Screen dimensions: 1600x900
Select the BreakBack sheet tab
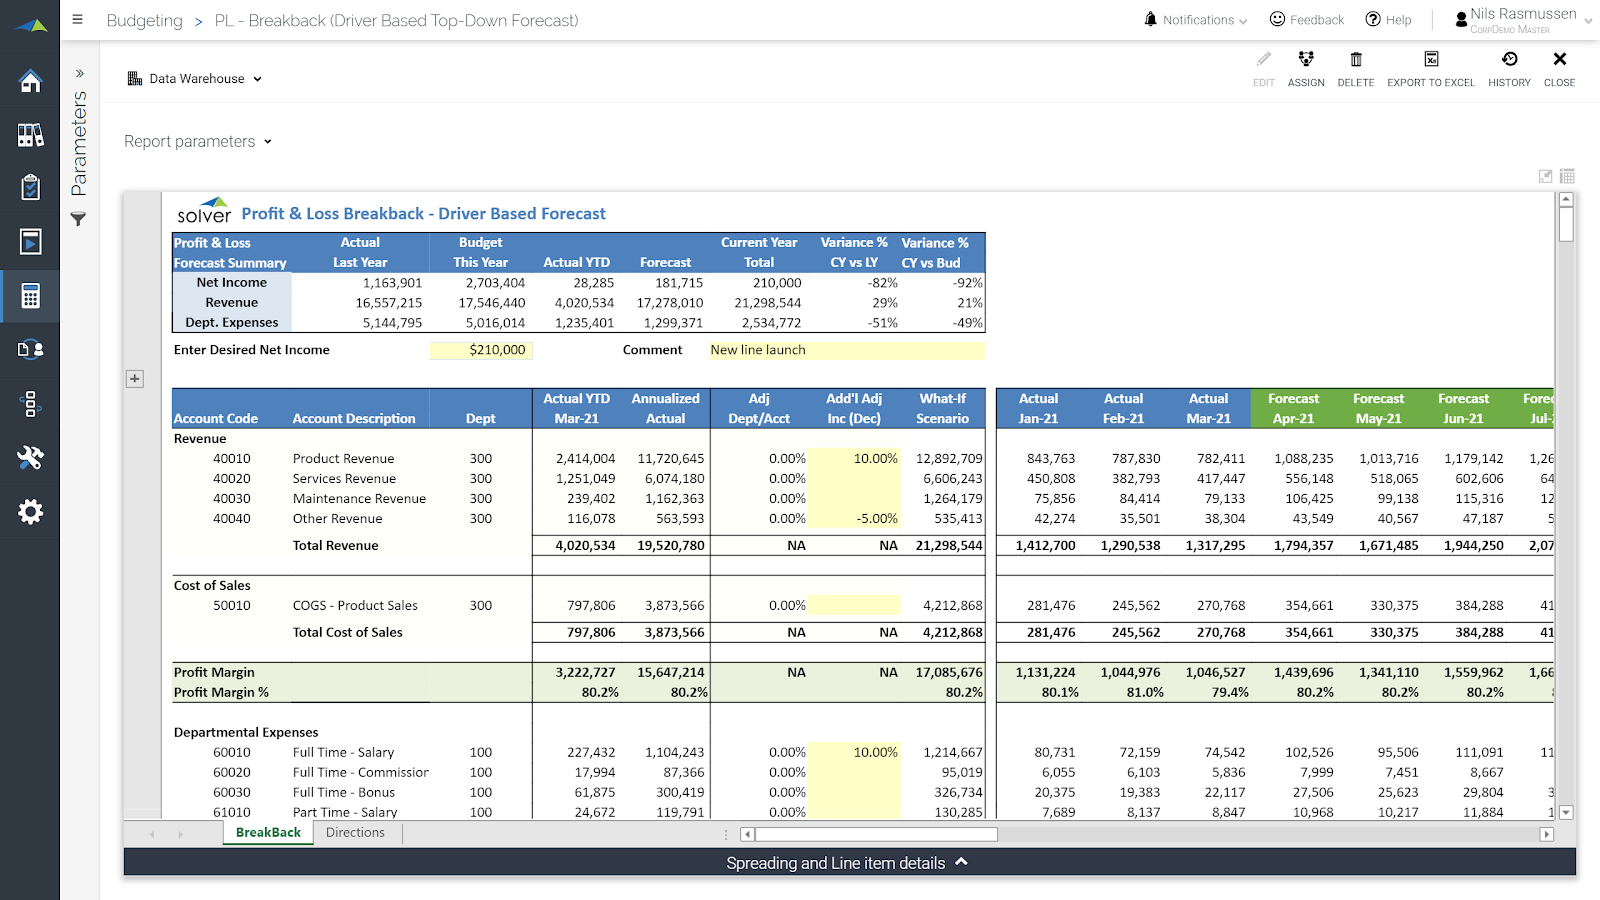pyautogui.click(x=268, y=833)
